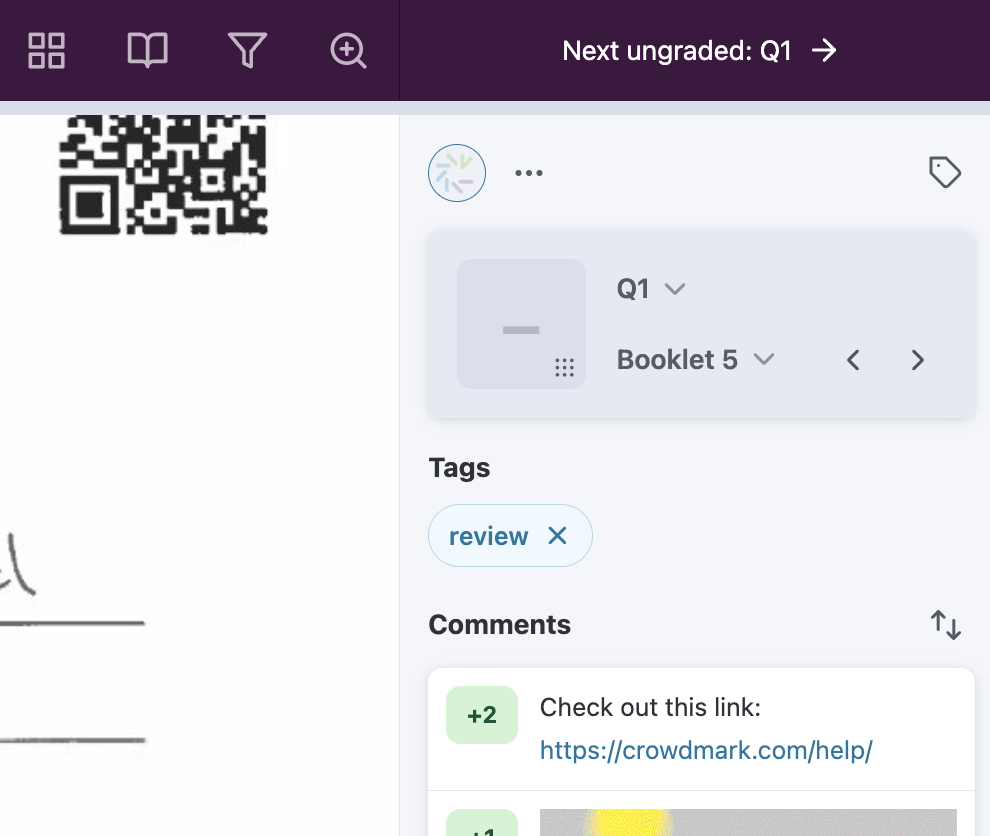Sort comments using the up-down arrows icon
The height and width of the screenshot is (836, 990).
coord(945,625)
